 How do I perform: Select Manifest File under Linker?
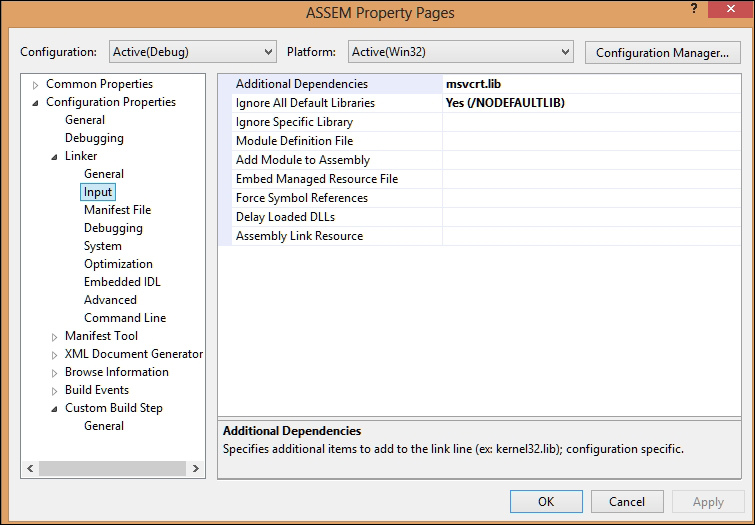(x=117, y=210)
